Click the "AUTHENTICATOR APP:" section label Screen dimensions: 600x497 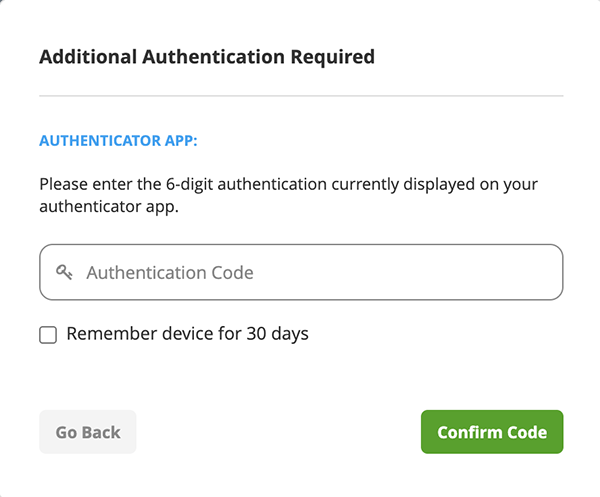coord(118,141)
